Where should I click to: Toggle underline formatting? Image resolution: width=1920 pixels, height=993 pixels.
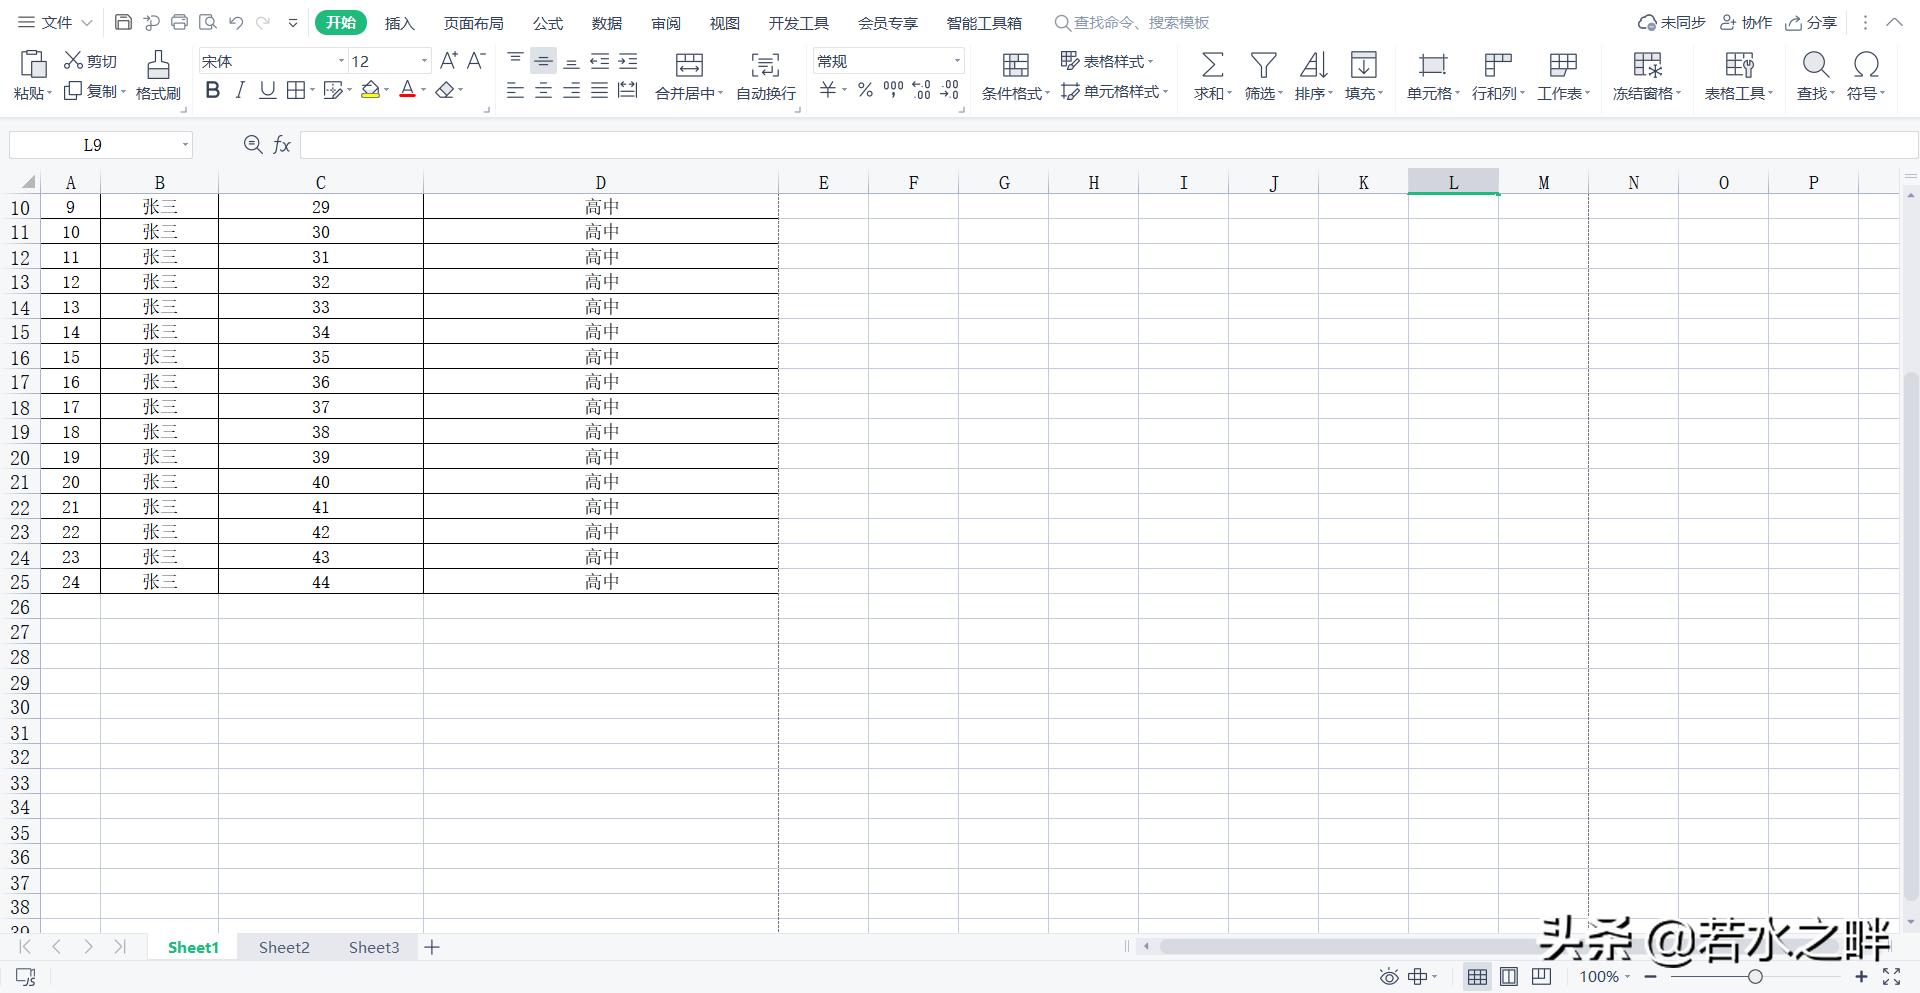[x=267, y=91]
